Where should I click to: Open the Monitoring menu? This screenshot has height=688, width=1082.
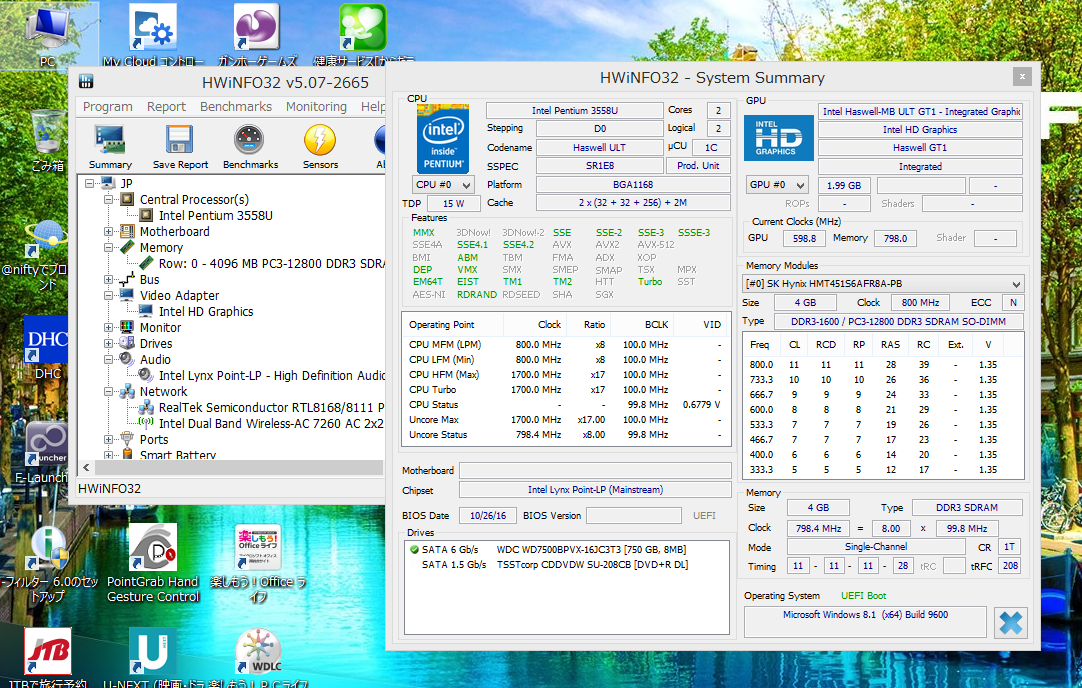click(316, 106)
